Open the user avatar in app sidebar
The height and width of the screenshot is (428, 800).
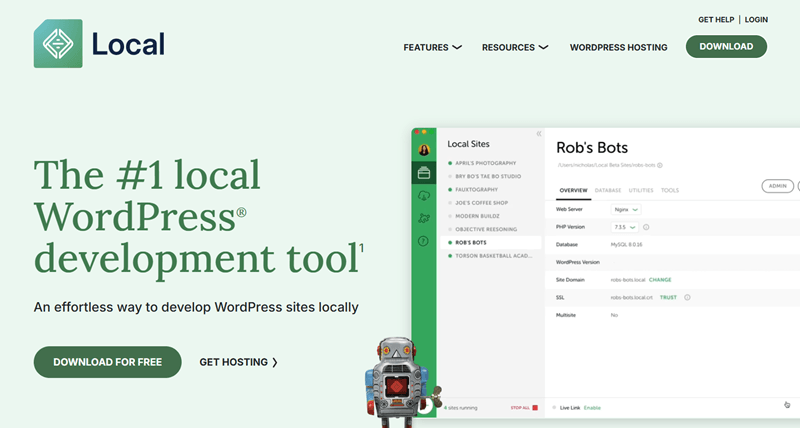pos(424,150)
